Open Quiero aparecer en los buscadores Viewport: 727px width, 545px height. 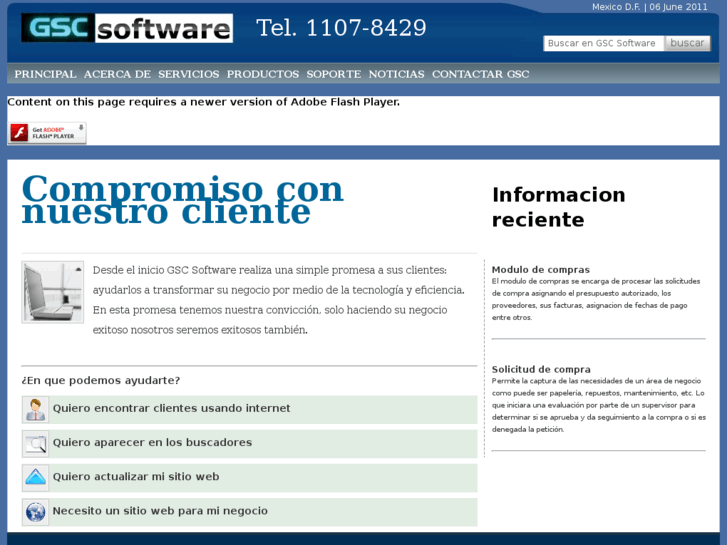[x=153, y=442]
